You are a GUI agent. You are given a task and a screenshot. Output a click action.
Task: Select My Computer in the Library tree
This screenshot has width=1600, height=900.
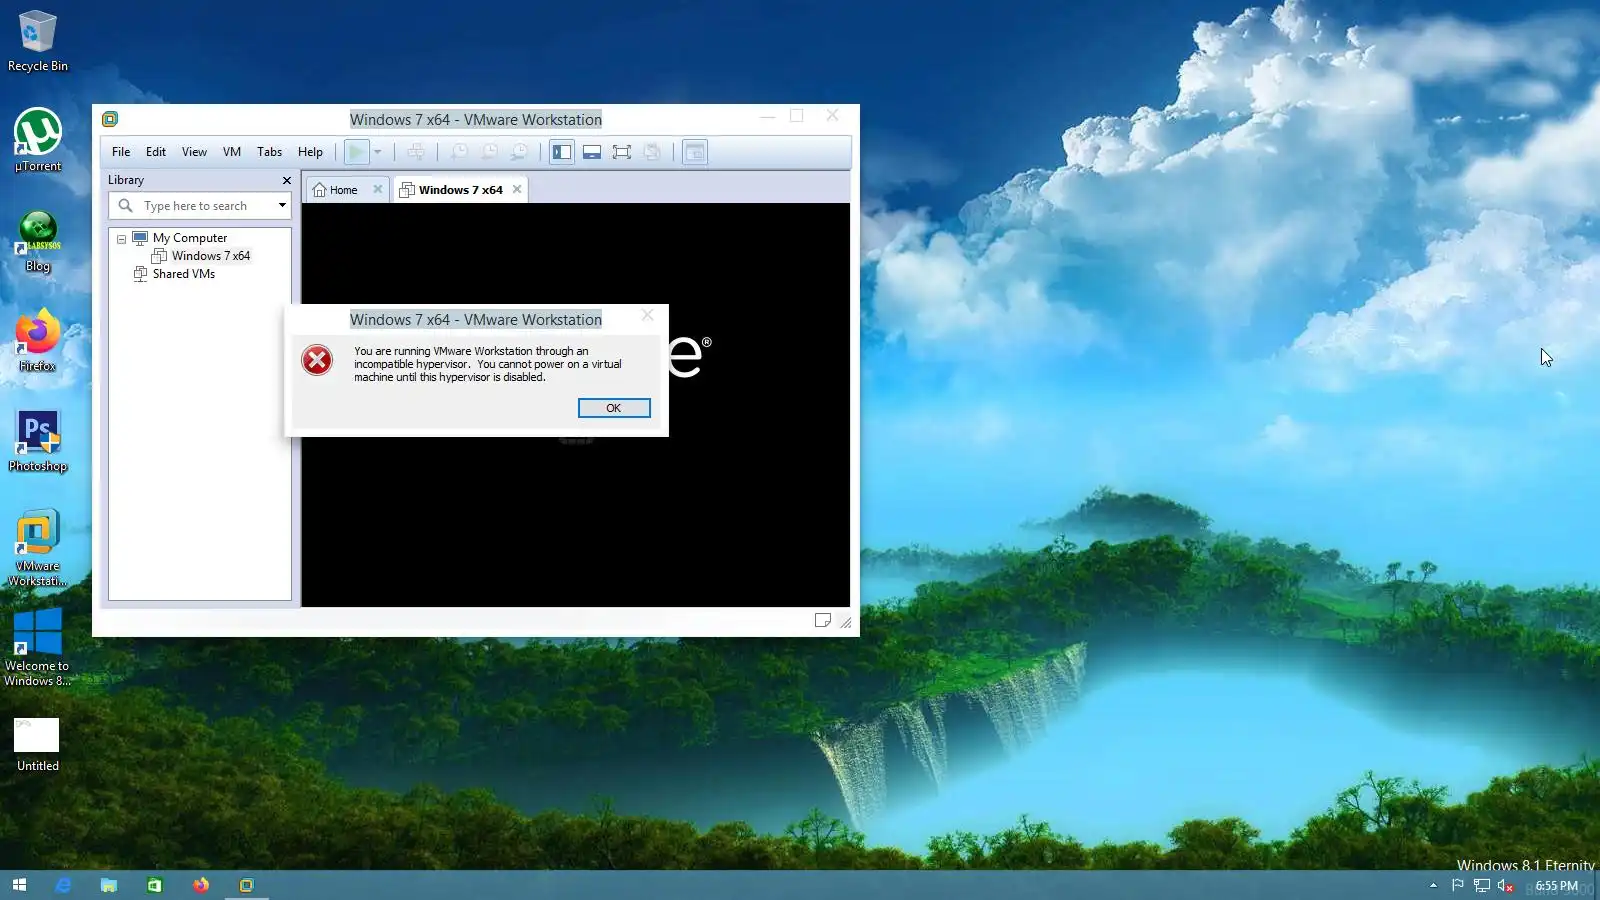(x=190, y=238)
